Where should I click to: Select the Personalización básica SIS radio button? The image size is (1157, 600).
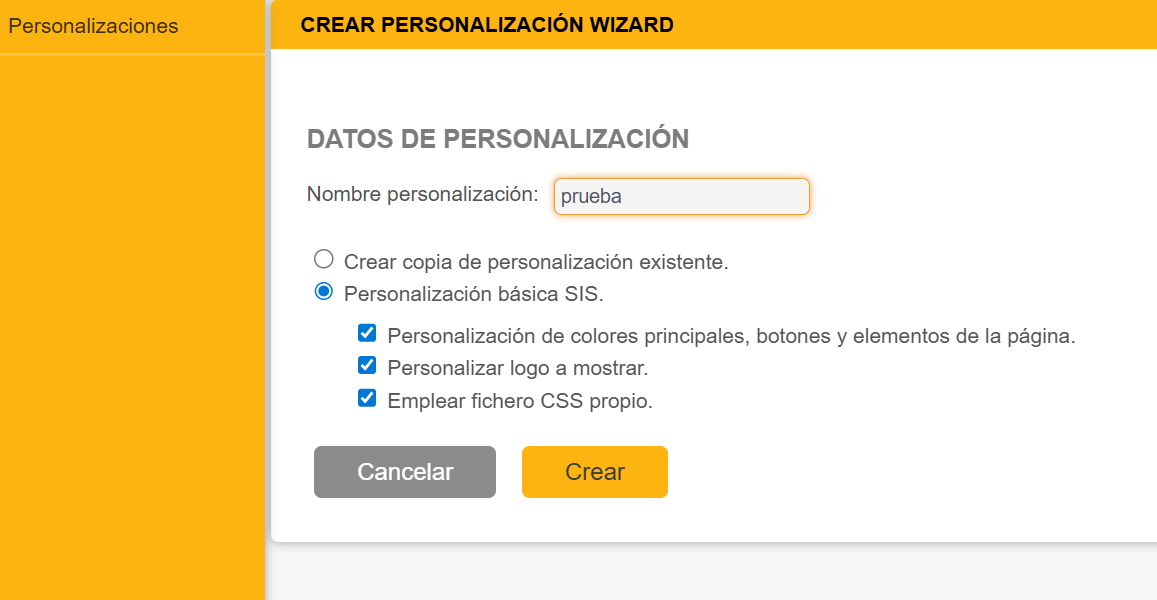(x=323, y=292)
